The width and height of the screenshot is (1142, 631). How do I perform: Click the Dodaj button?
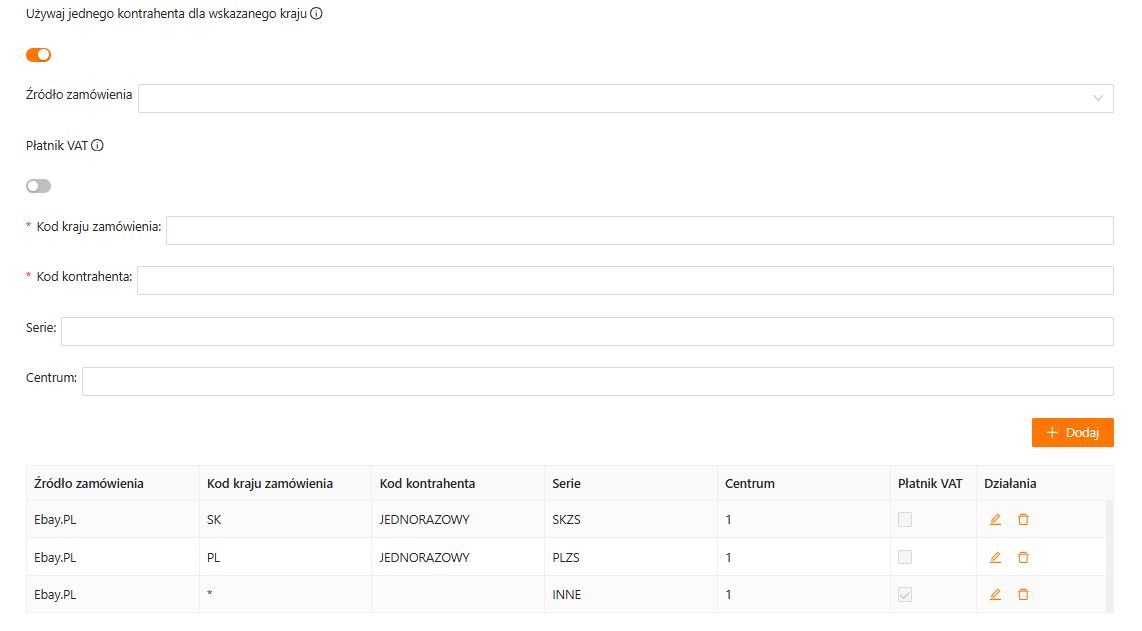click(1072, 432)
